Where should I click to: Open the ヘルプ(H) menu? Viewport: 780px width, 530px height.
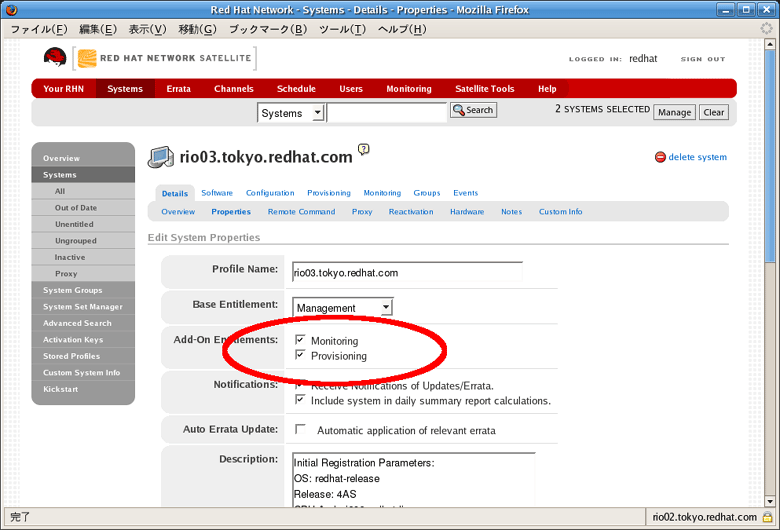pos(402,29)
